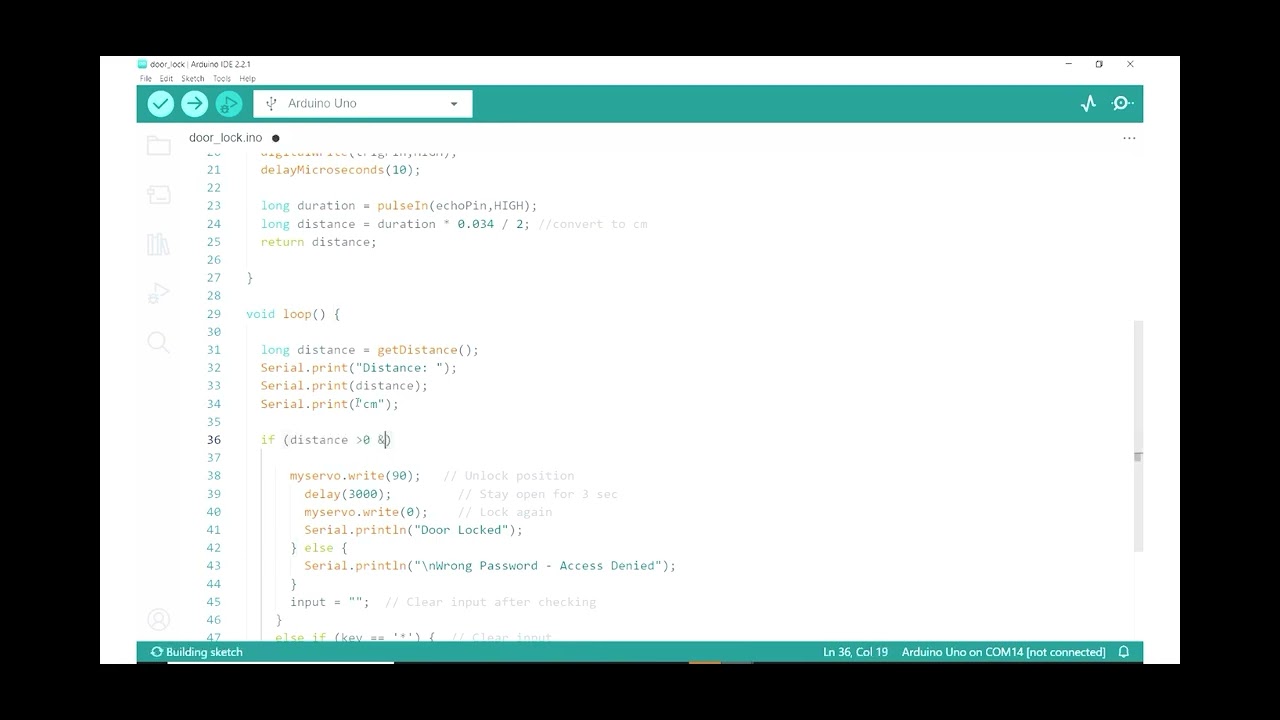Click the "// Lock again" comment
Image resolution: width=1280 pixels, height=720 pixels.
[x=505, y=512]
